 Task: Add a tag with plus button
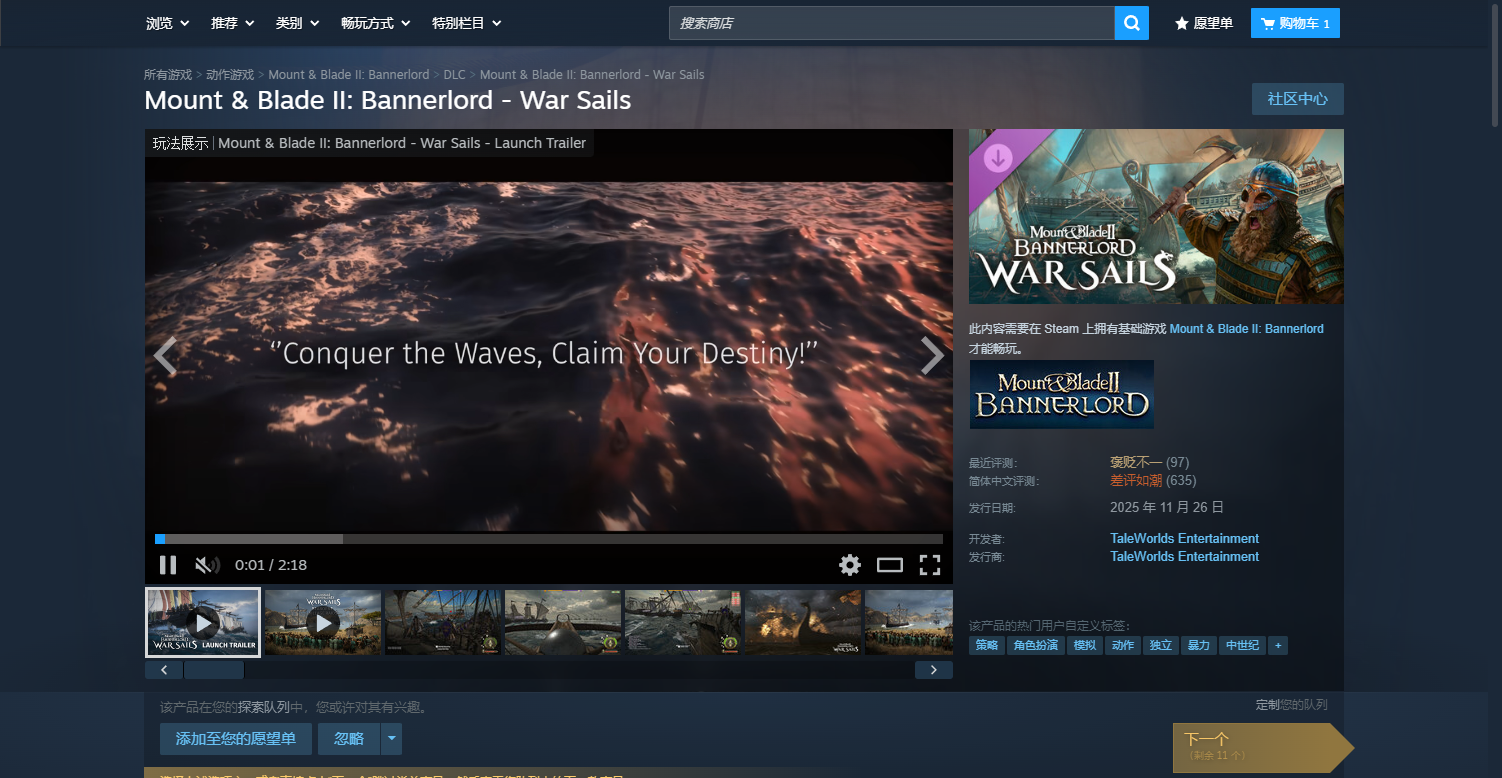point(1277,645)
